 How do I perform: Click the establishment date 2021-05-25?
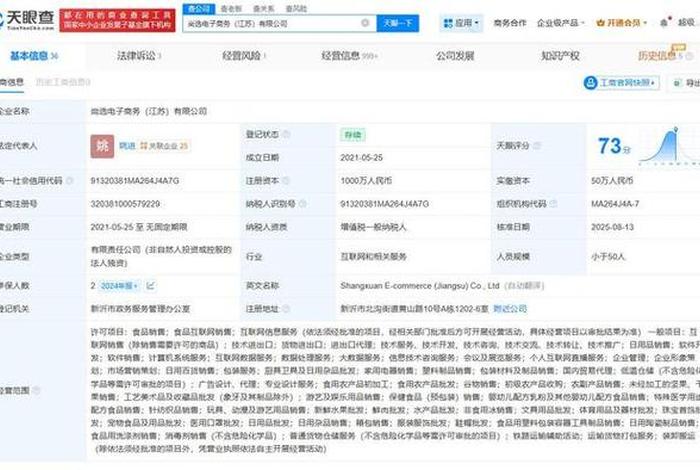361,158
